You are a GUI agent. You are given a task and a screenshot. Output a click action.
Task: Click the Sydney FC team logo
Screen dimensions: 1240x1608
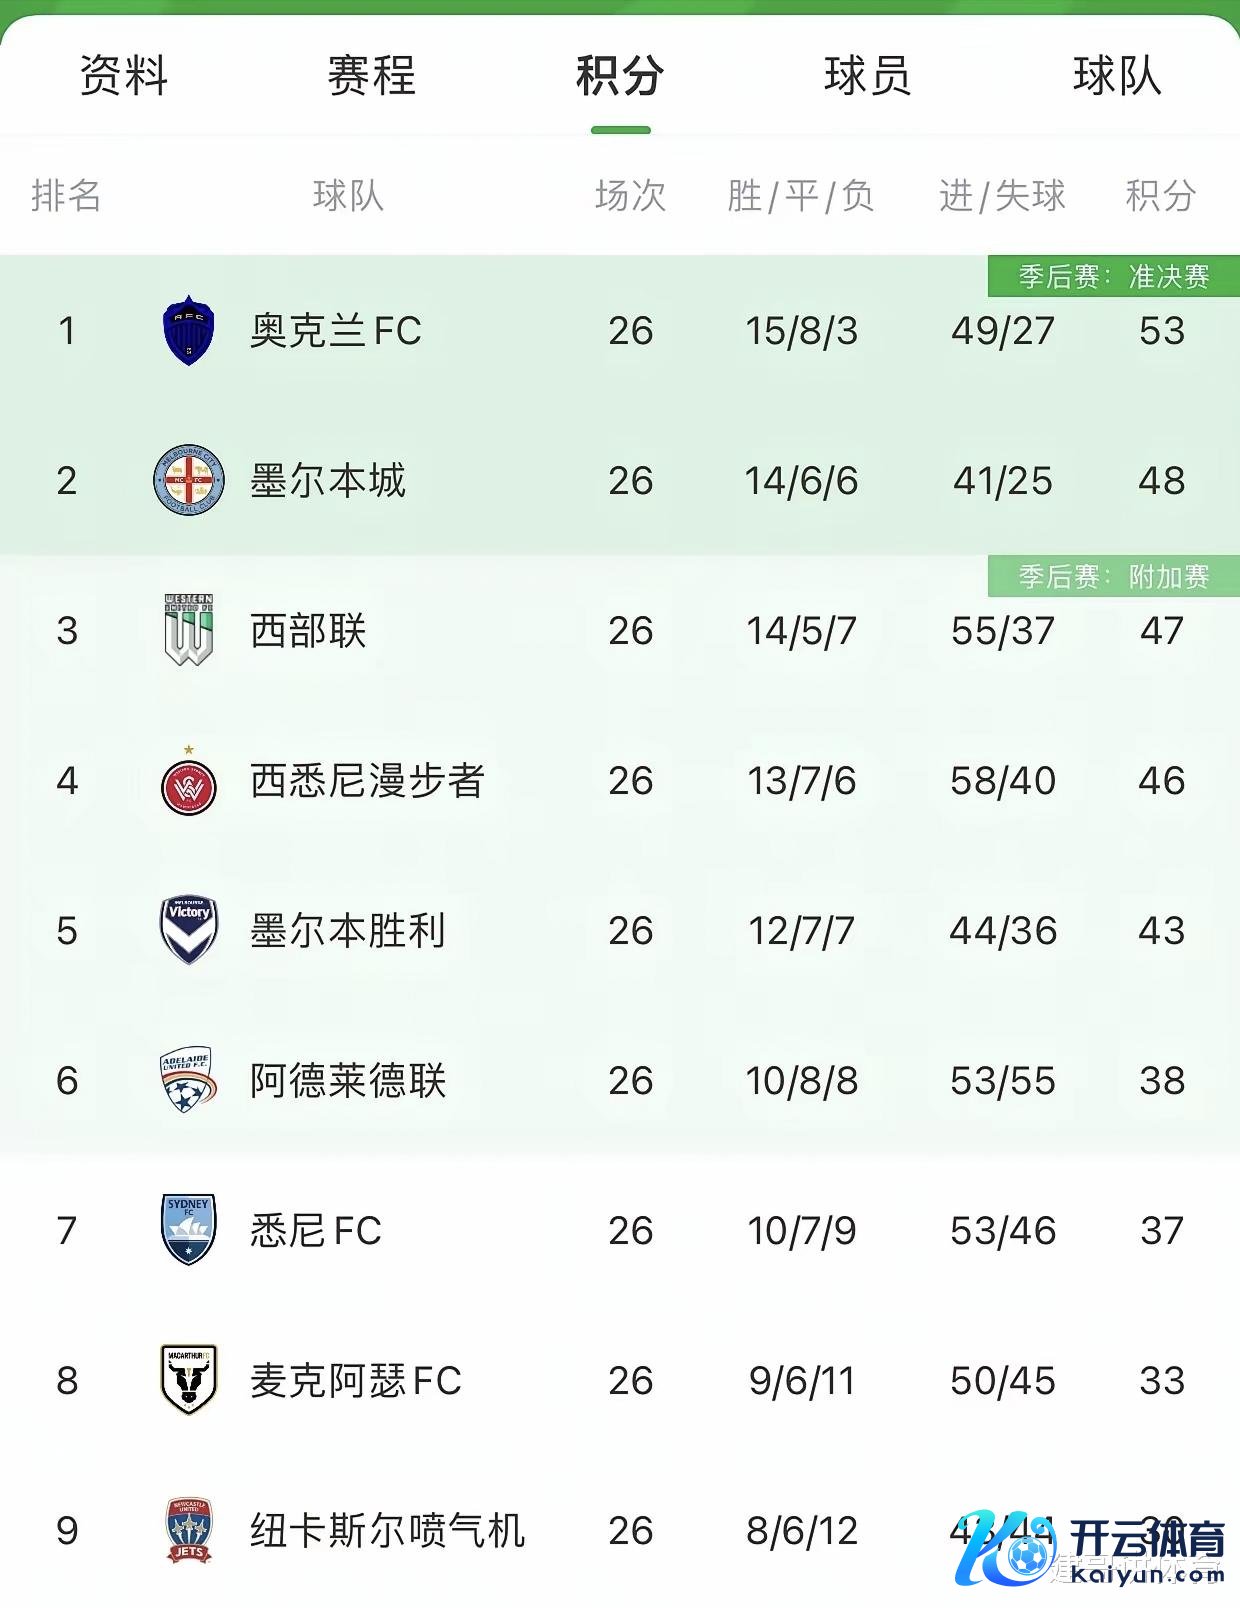[188, 1230]
